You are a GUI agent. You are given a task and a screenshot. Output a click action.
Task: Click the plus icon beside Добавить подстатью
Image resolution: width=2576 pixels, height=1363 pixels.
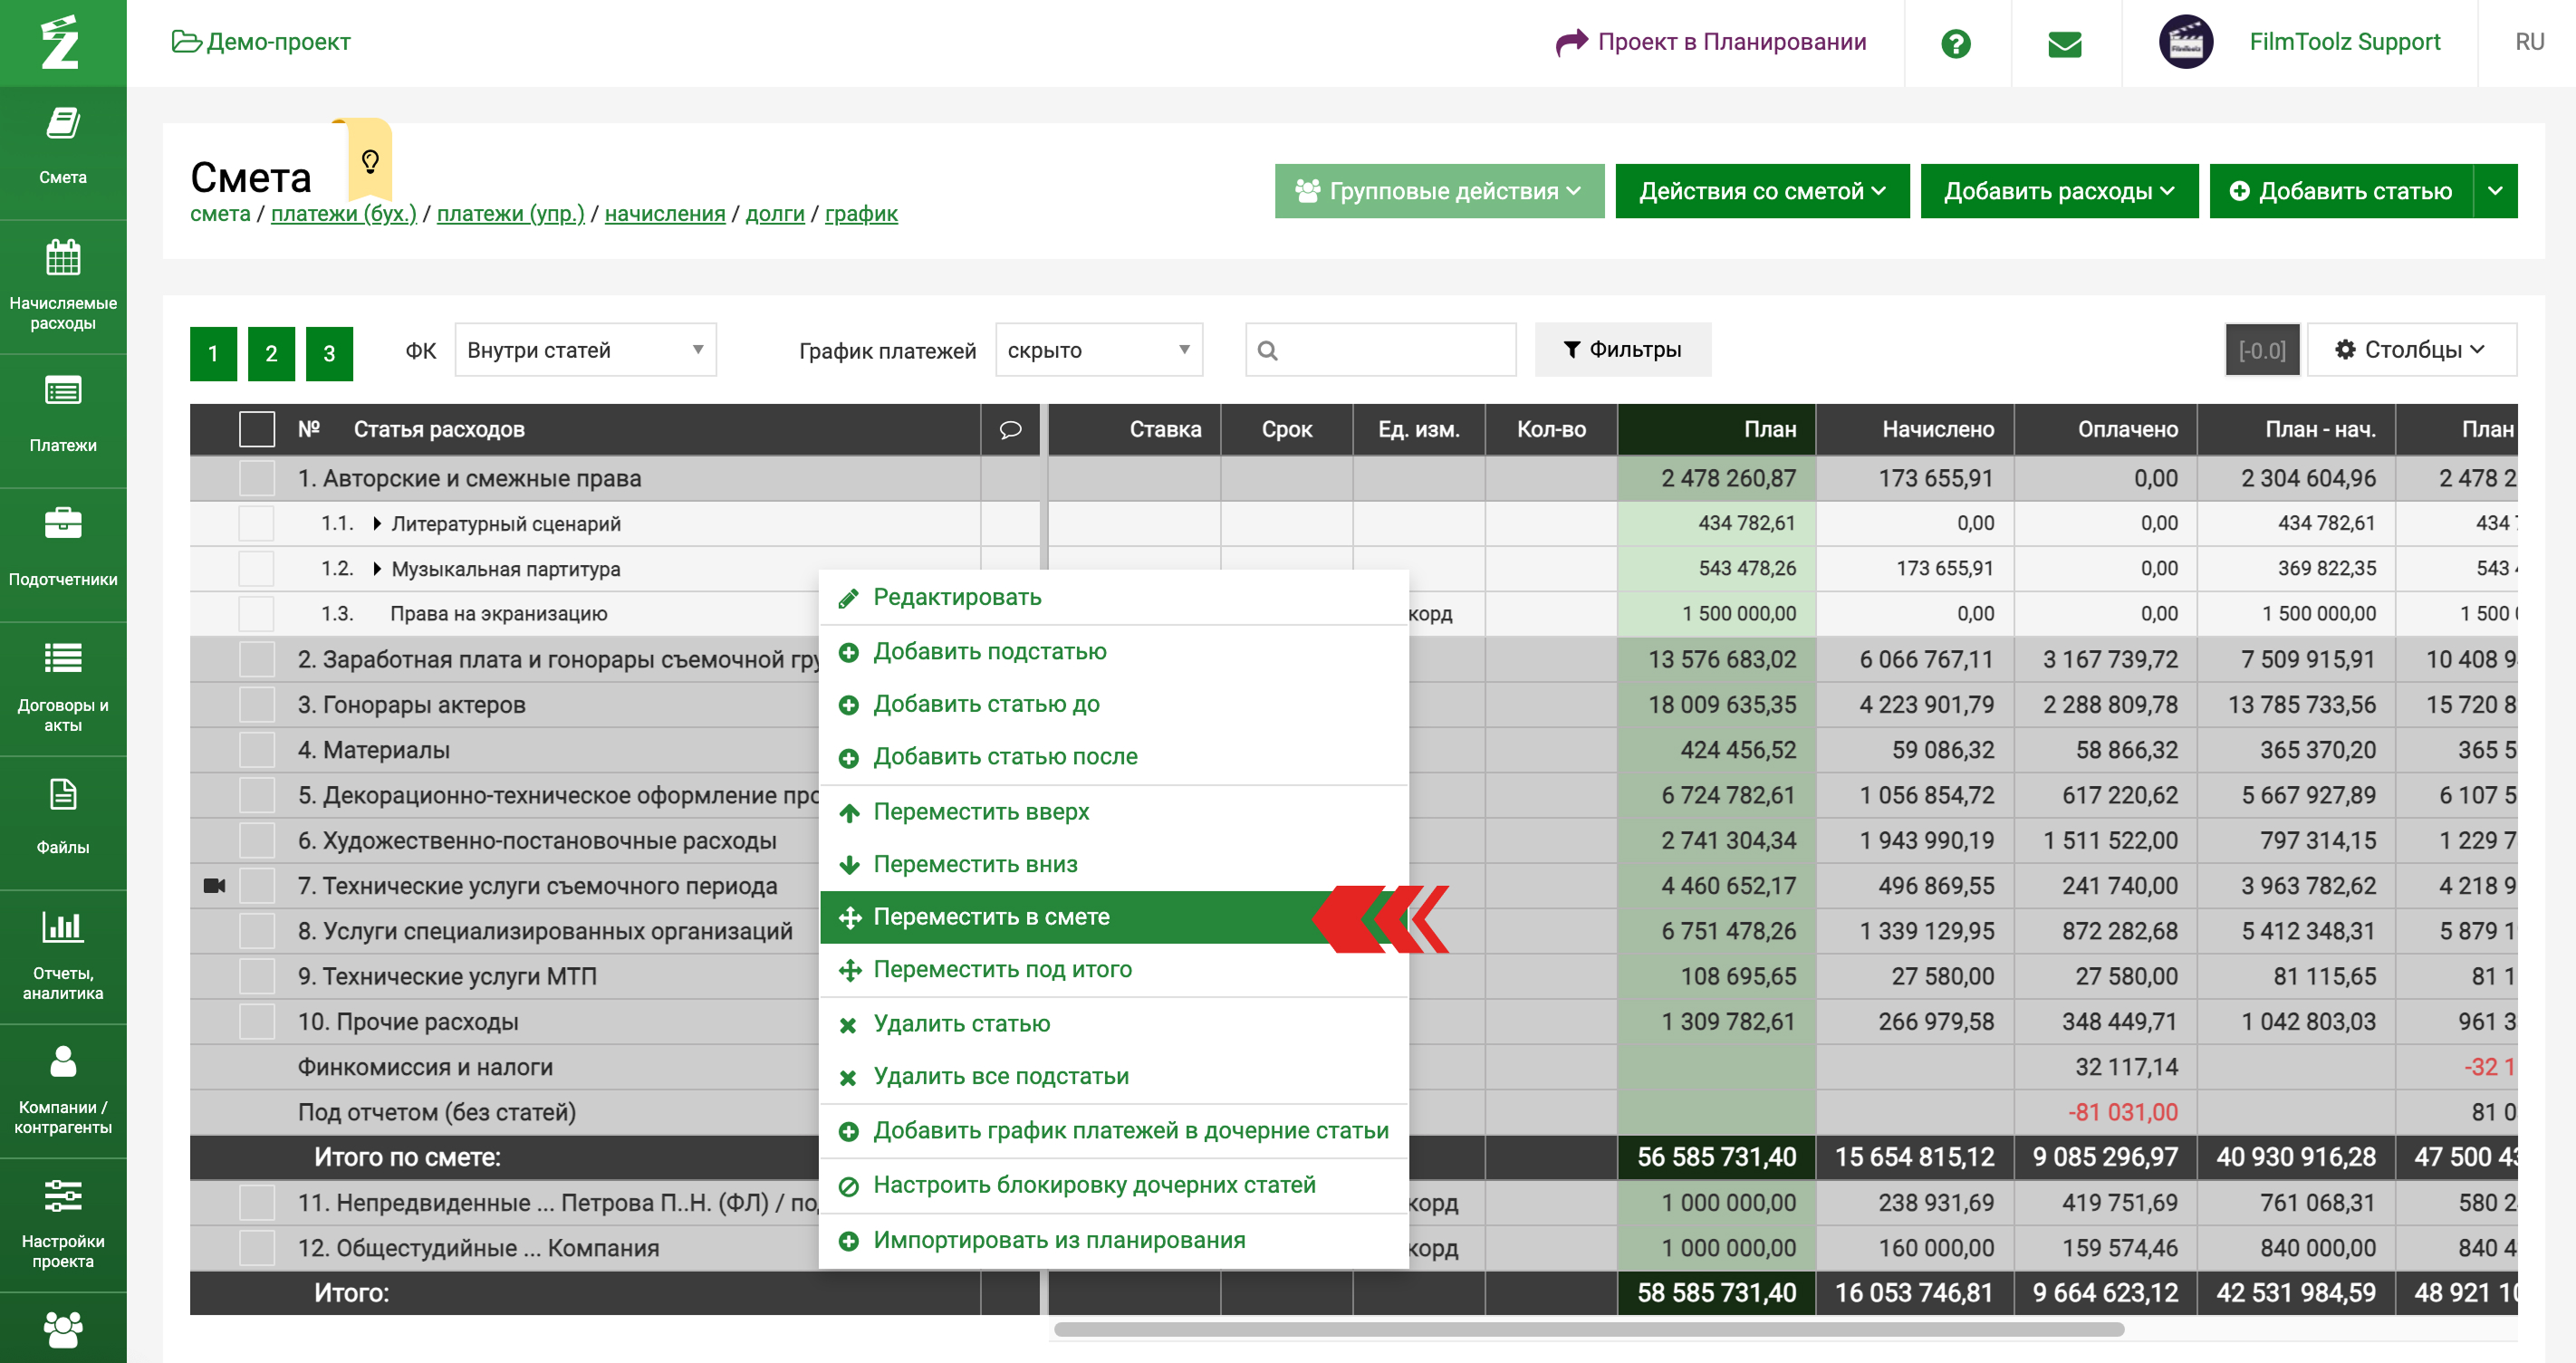click(x=848, y=653)
